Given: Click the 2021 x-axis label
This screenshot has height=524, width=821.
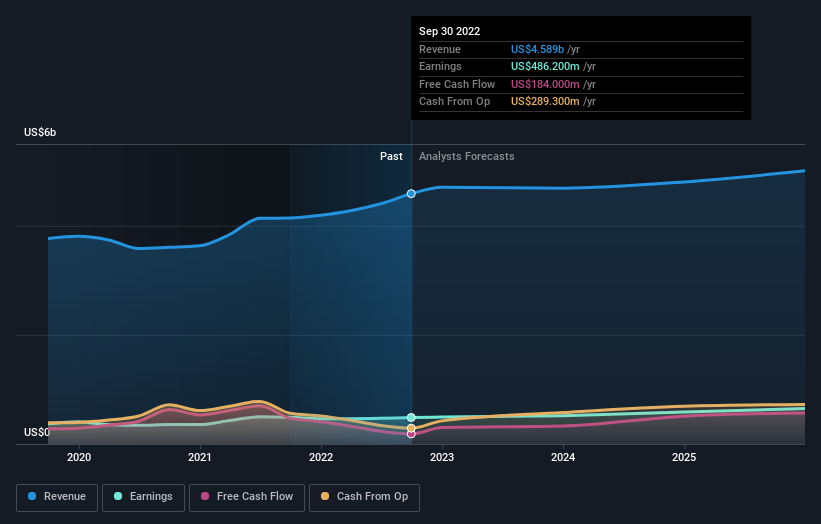Looking at the screenshot, I should coord(200,457).
